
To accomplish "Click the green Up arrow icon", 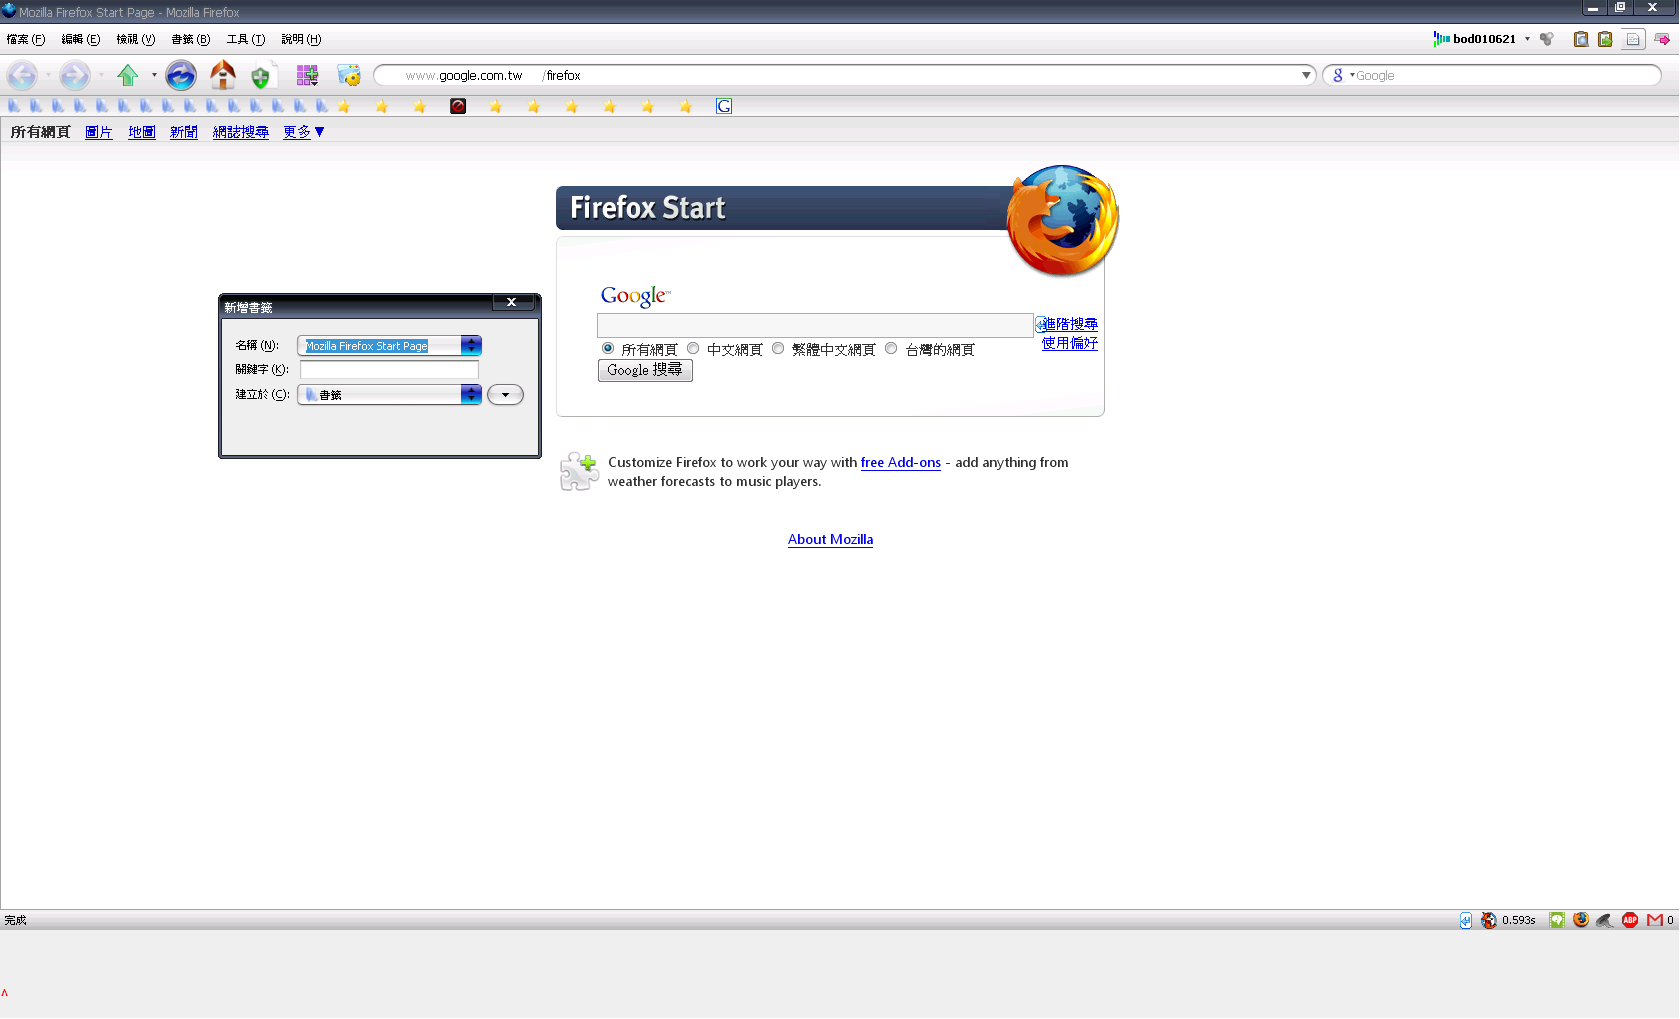I will pyautogui.click(x=127, y=75).
